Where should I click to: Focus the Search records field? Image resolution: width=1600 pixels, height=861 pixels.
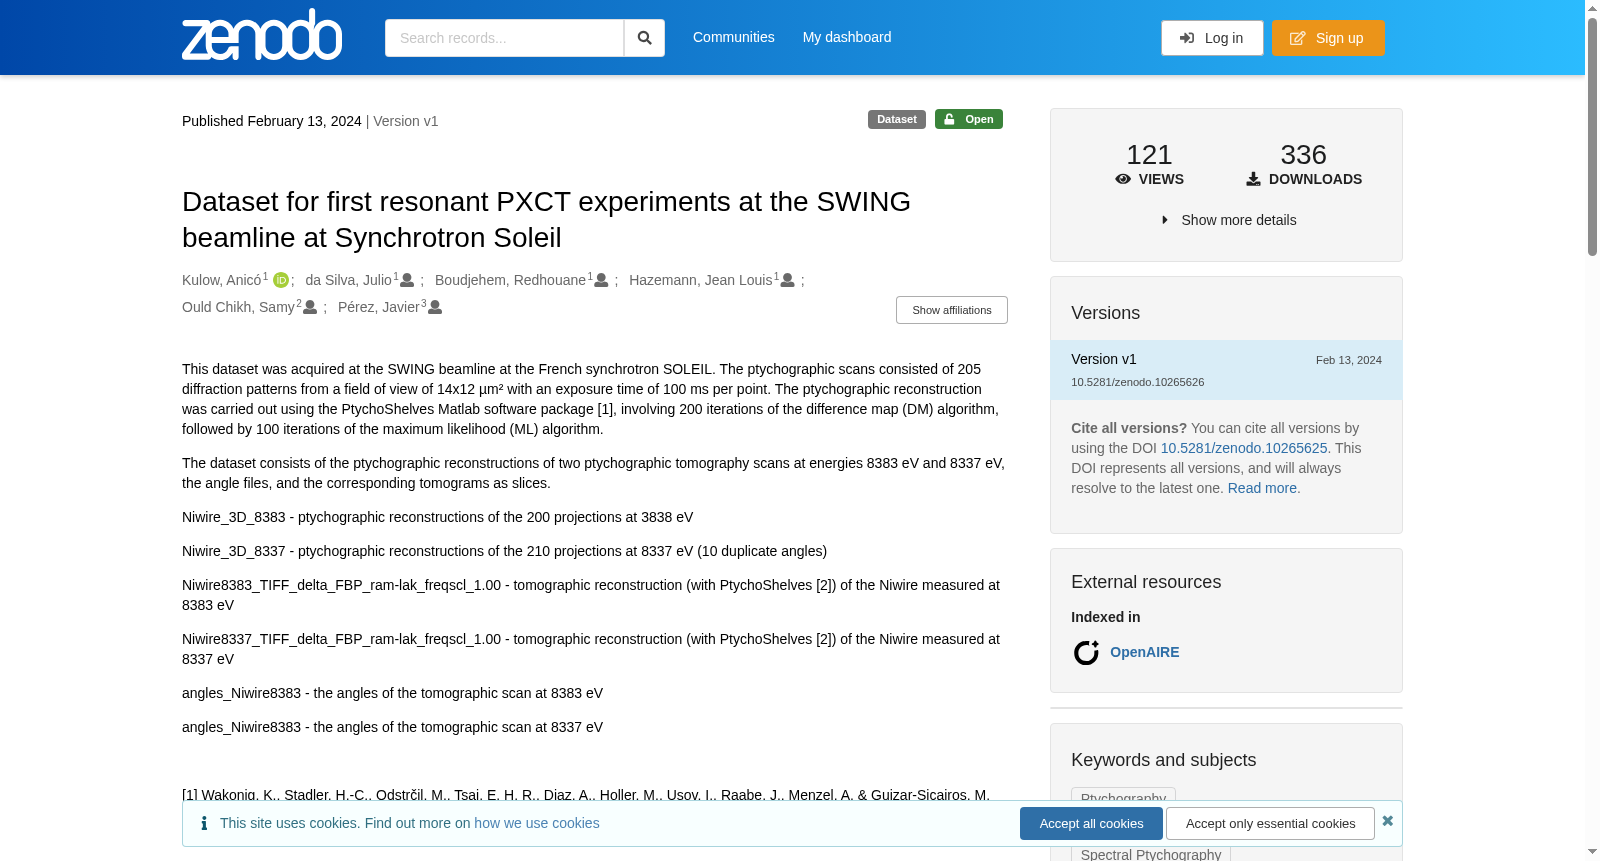[504, 38]
